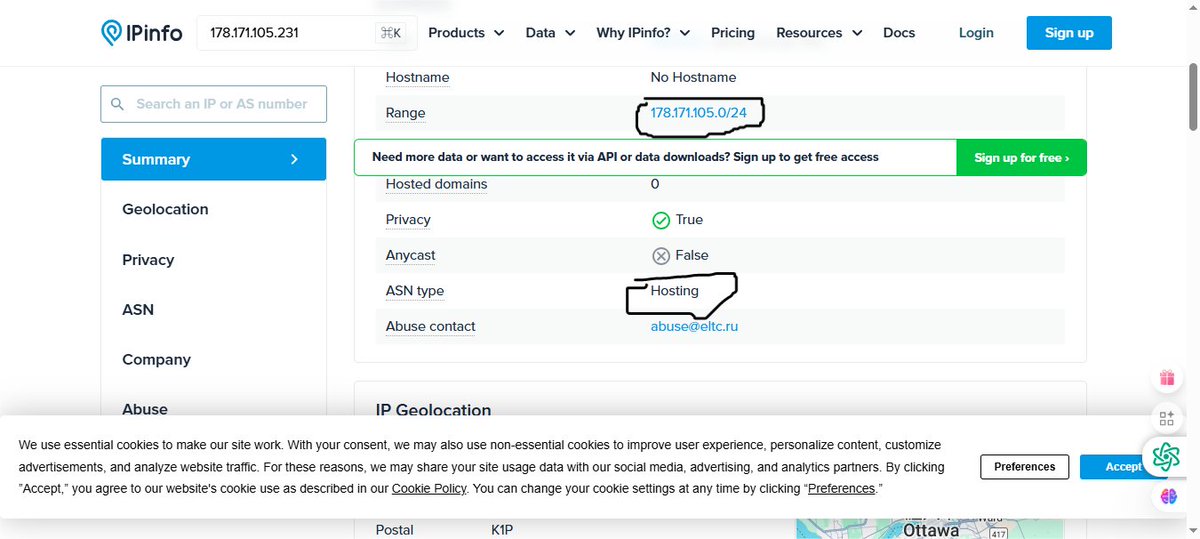Open the 178.171.105.0/24 range link
Screen dimensions: 1200x539
(699, 113)
